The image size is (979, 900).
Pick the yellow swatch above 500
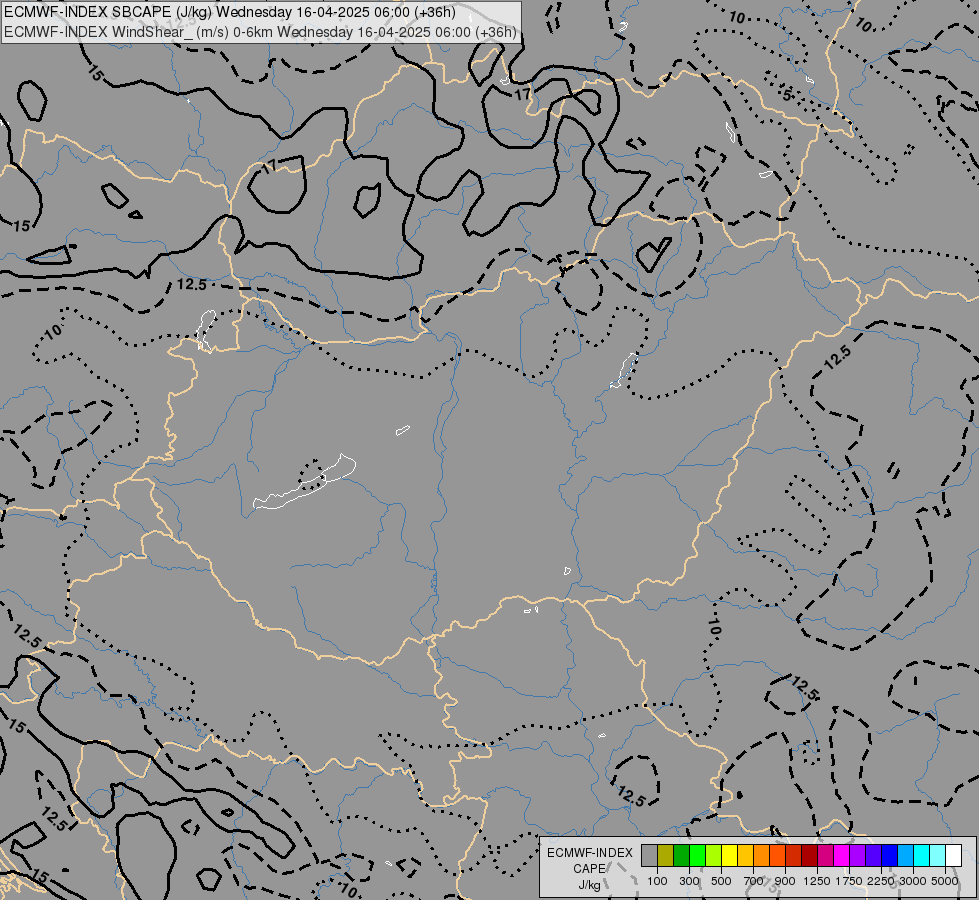pyautogui.click(x=729, y=855)
